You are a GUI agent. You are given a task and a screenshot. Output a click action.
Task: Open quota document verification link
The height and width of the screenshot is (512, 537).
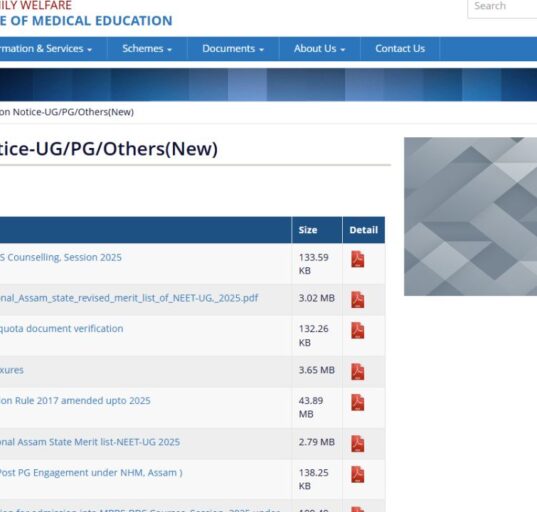(61, 328)
